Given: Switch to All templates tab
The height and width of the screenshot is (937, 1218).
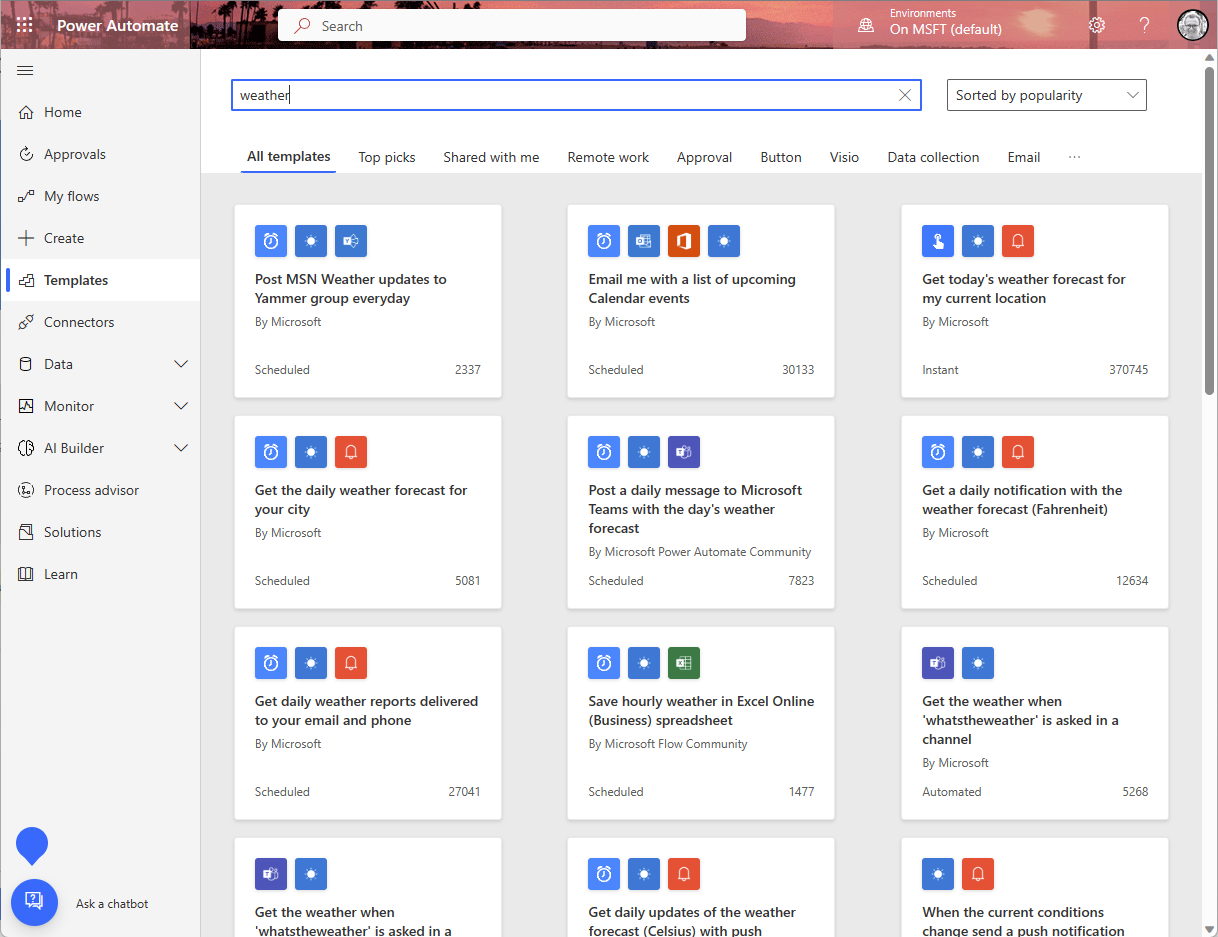Looking at the screenshot, I should 288,157.
